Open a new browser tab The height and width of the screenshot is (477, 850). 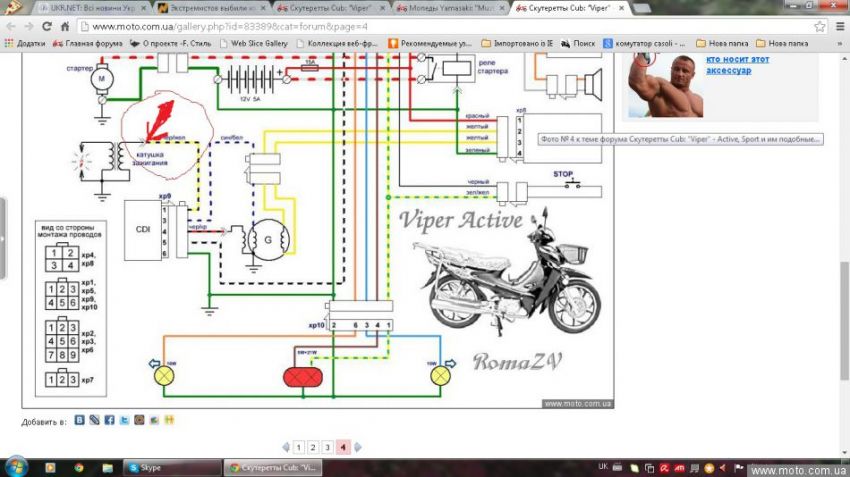tap(642, 8)
